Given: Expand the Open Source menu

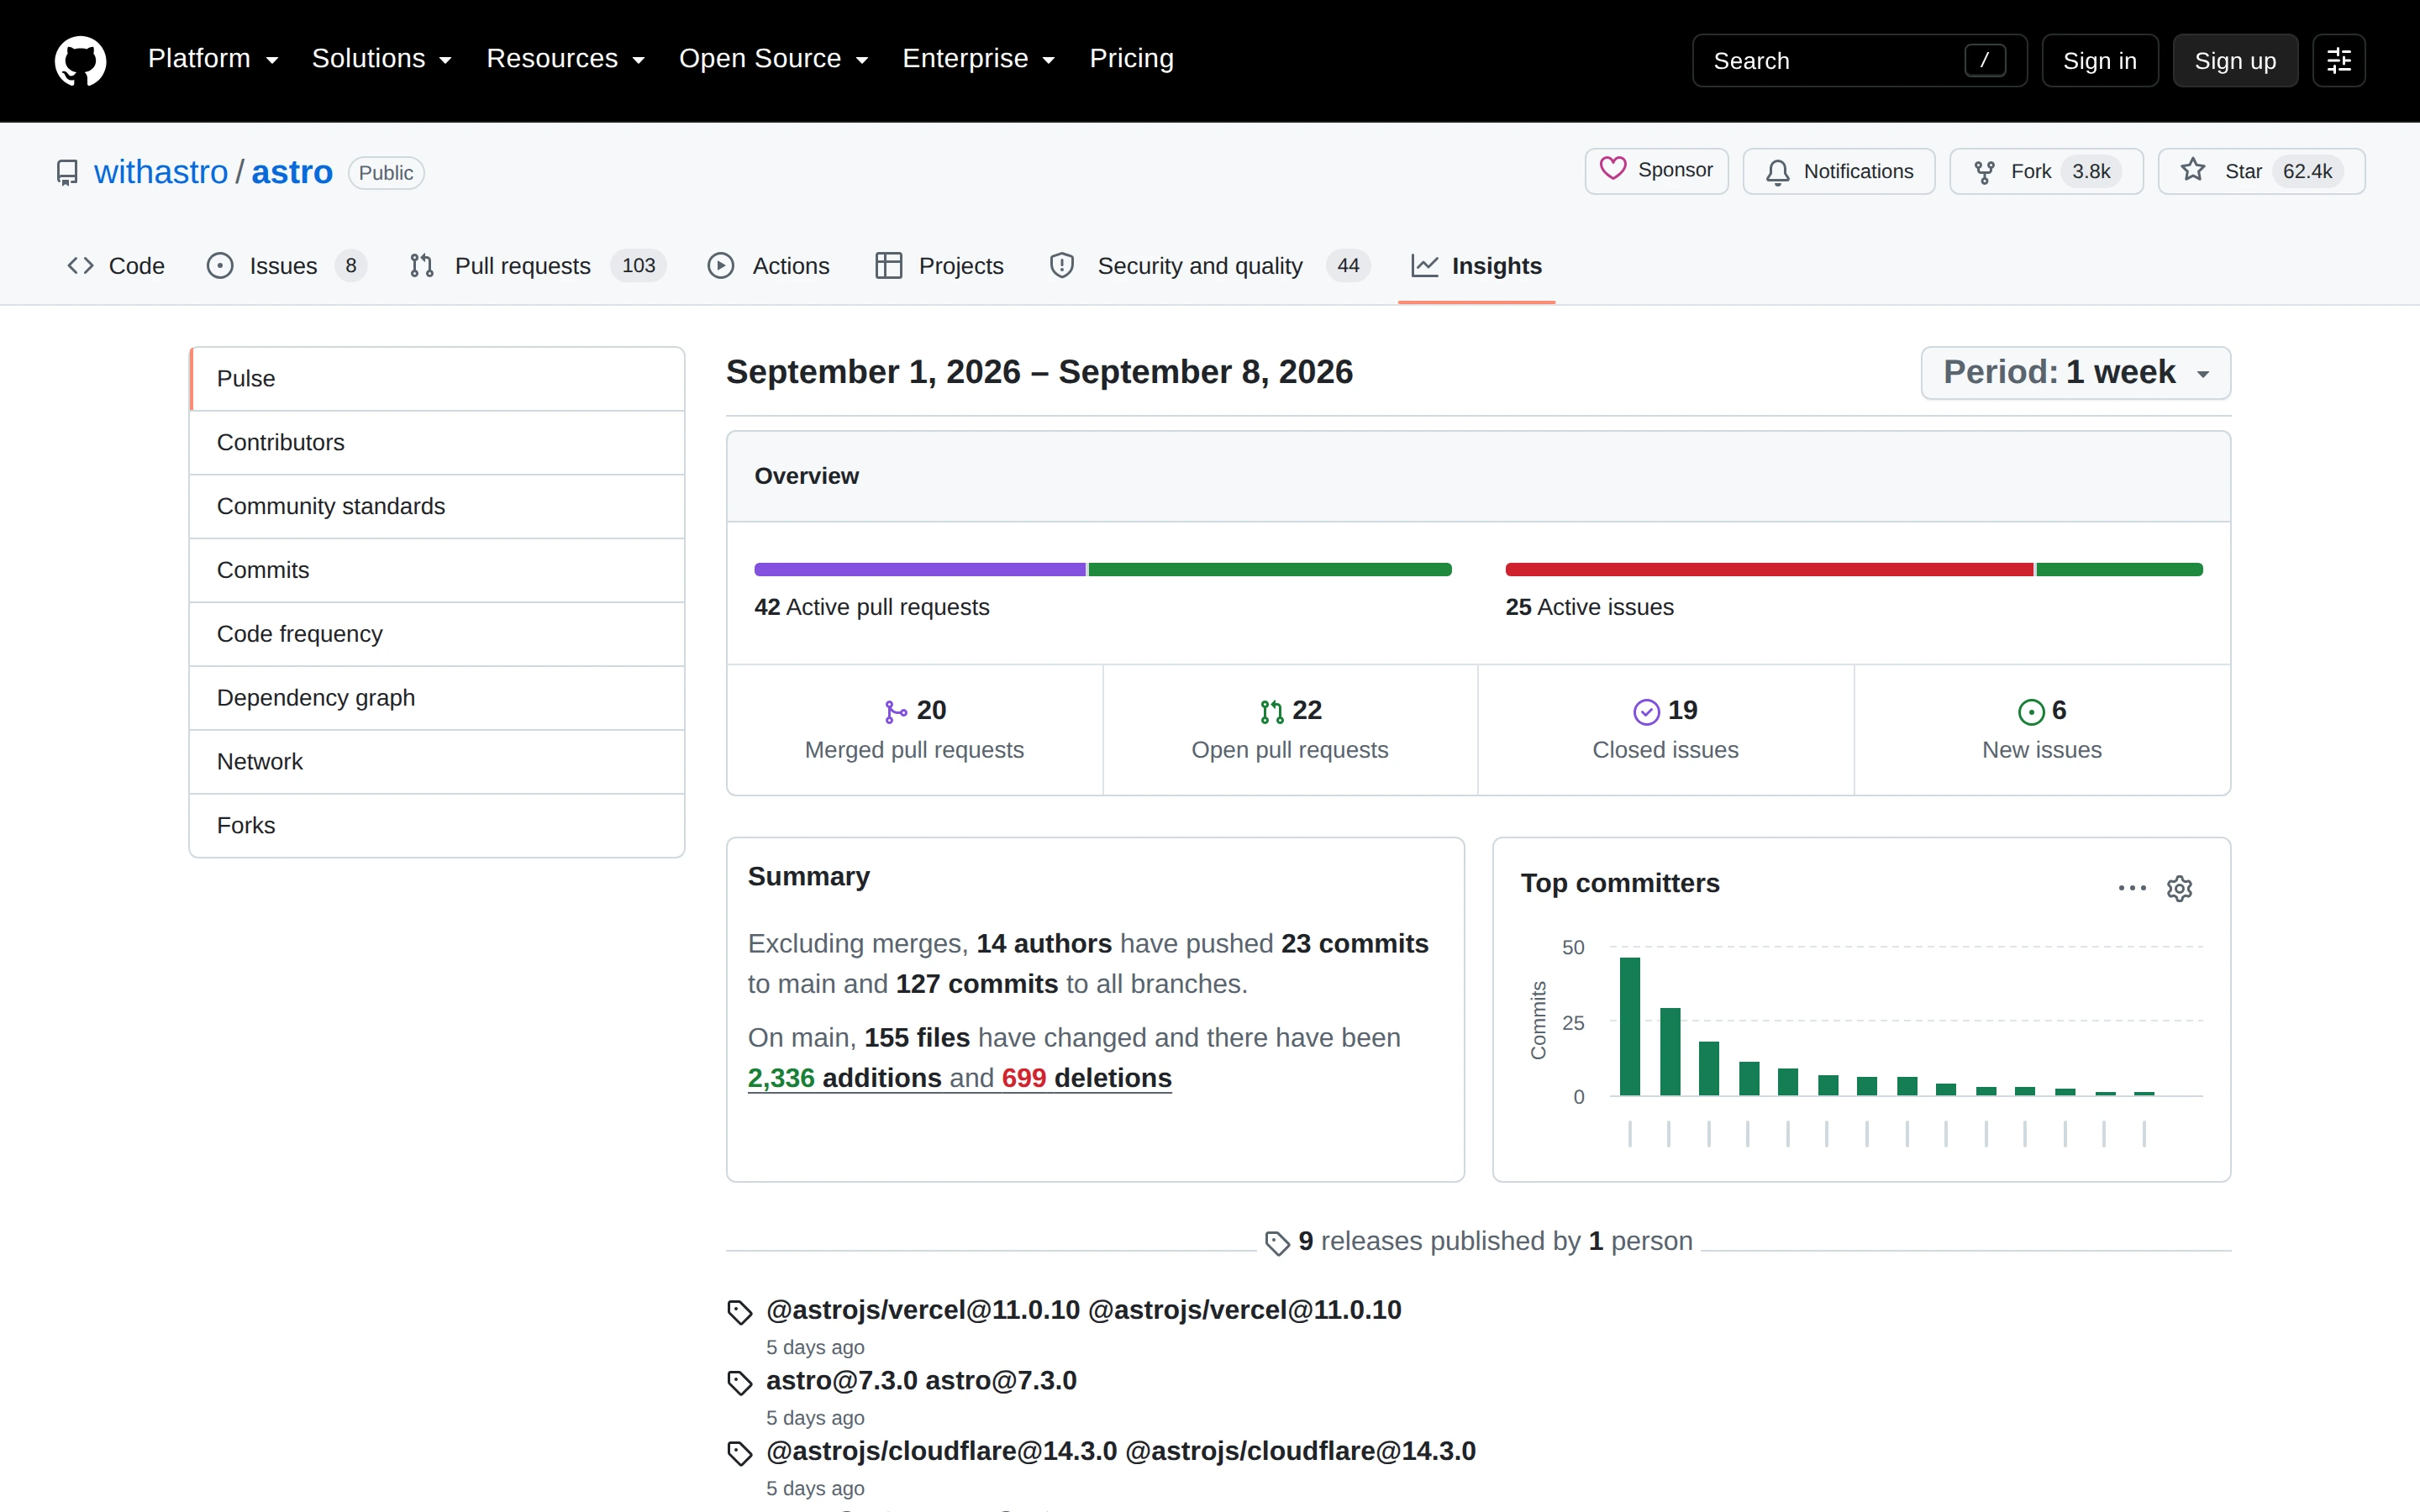Looking at the screenshot, I should pos(773,59).
